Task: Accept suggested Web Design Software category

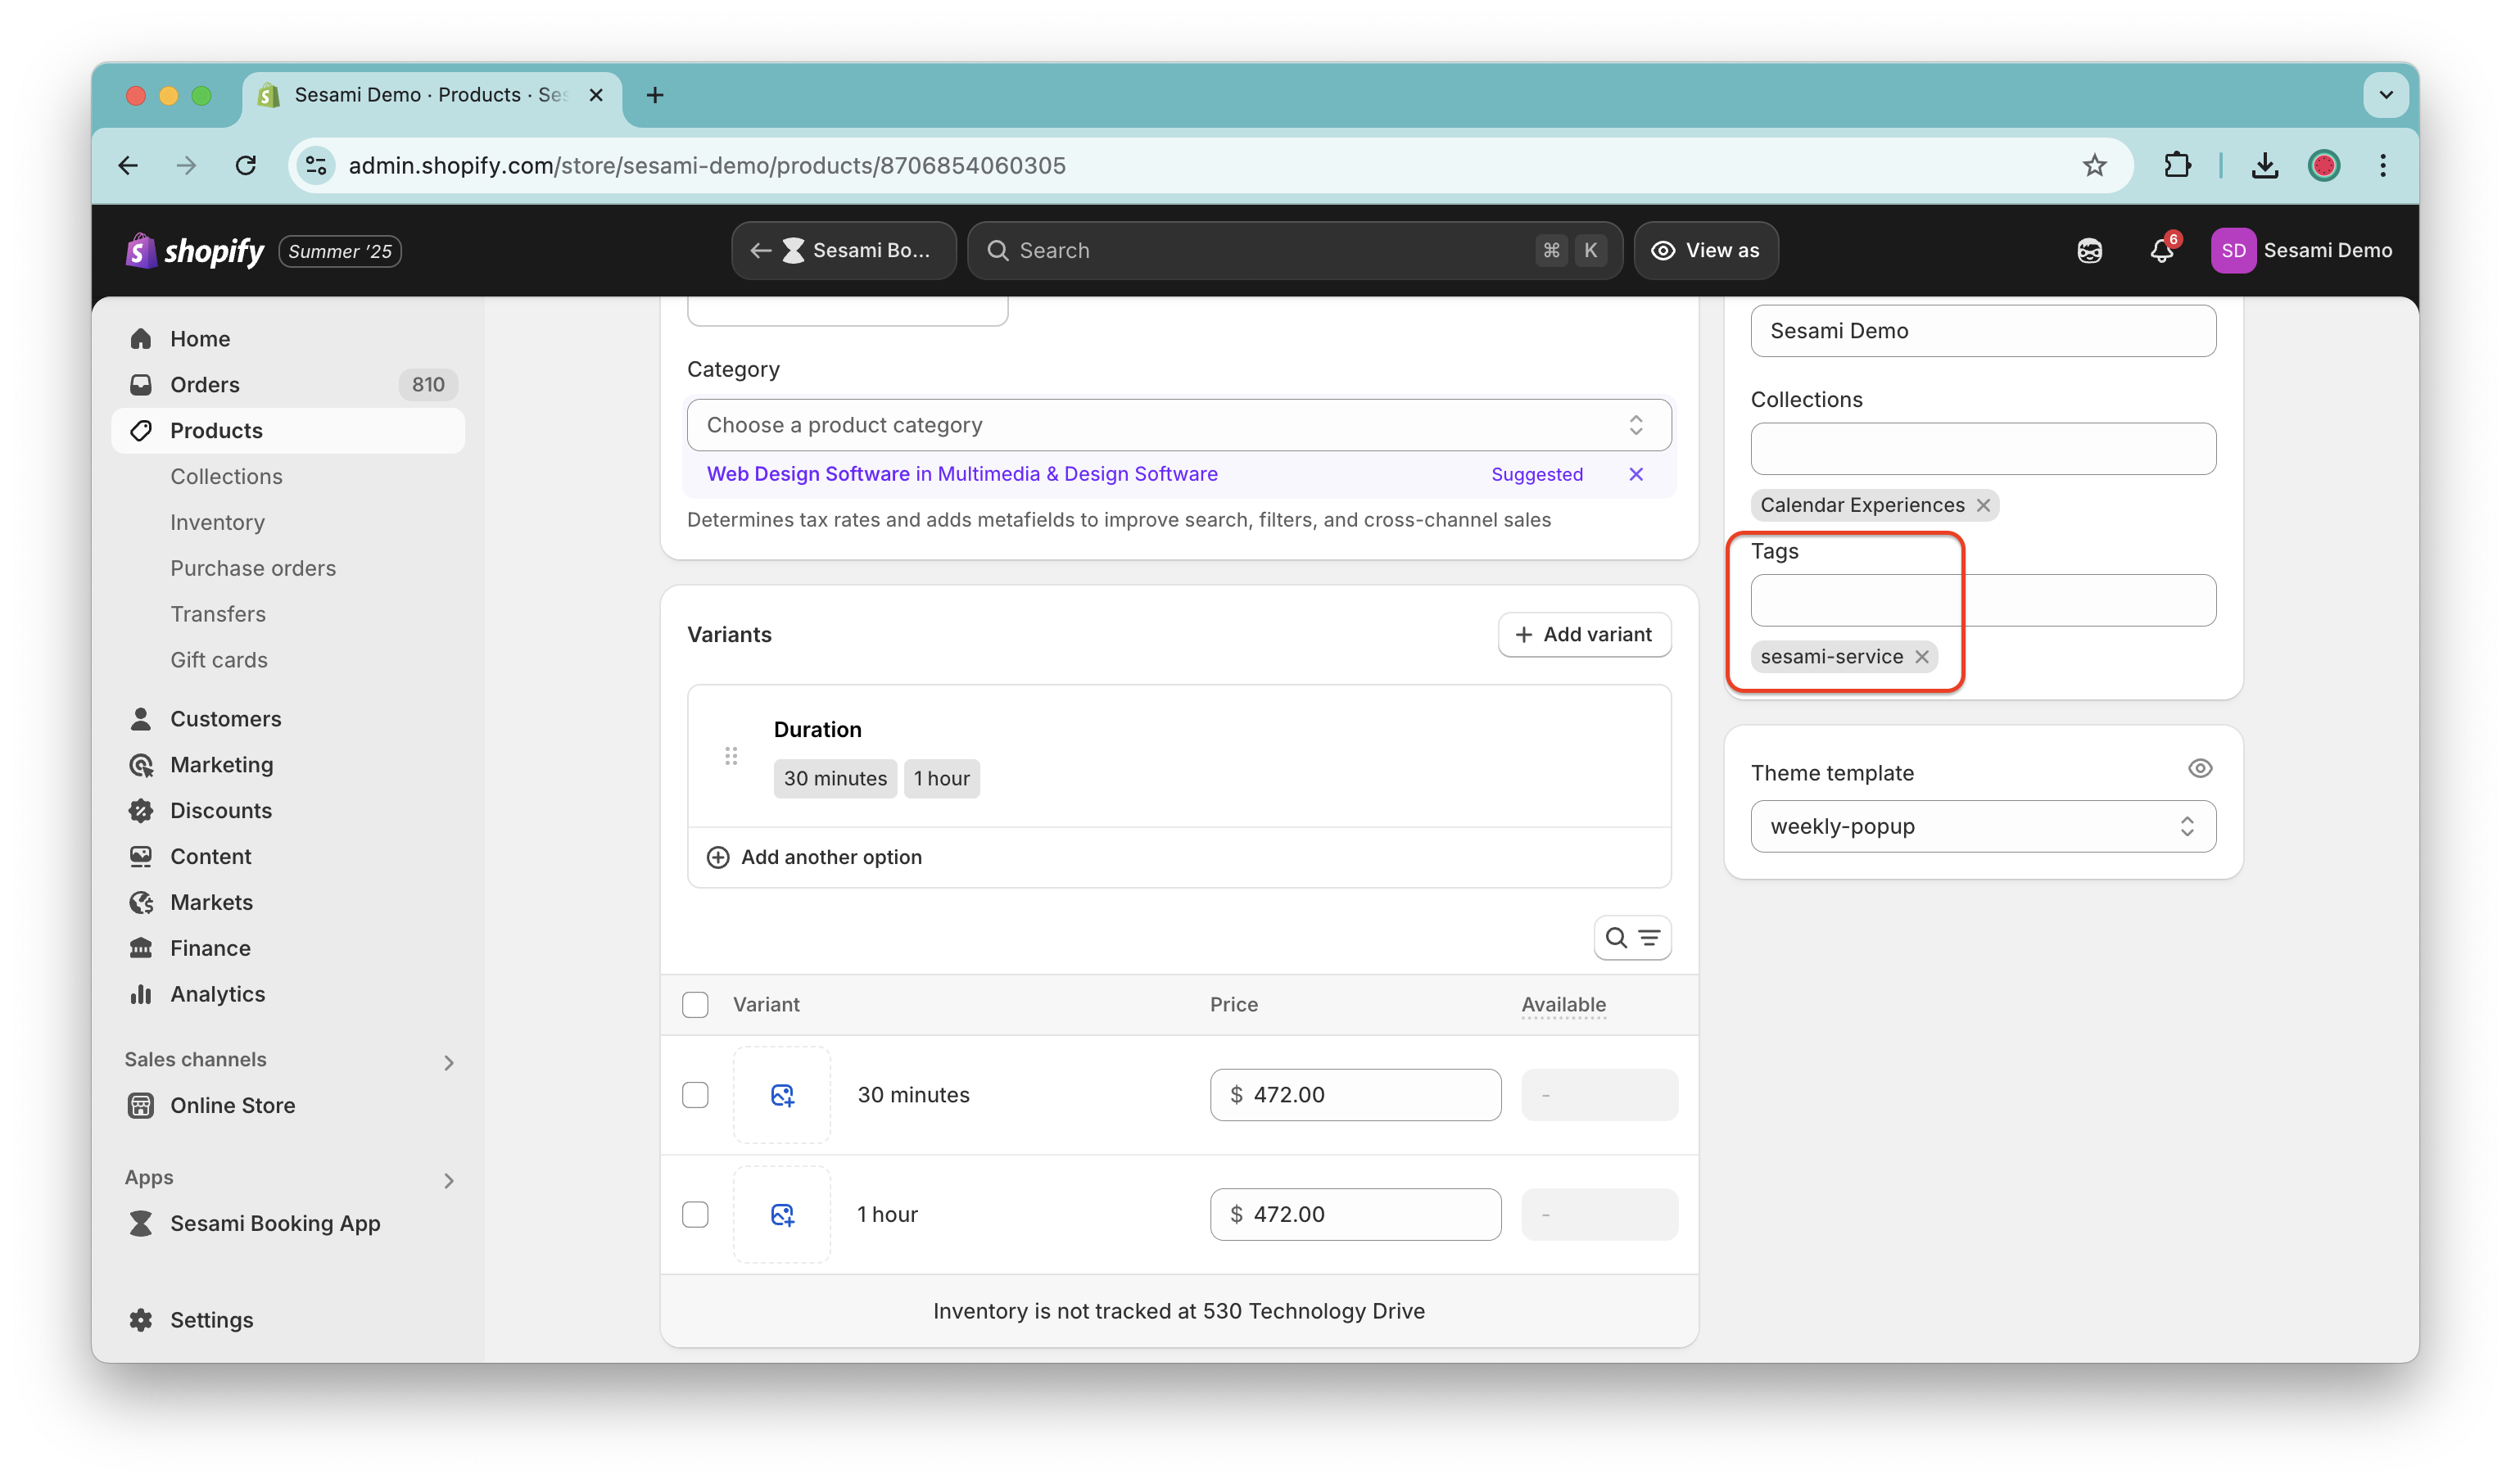Action: click(962, 474)
